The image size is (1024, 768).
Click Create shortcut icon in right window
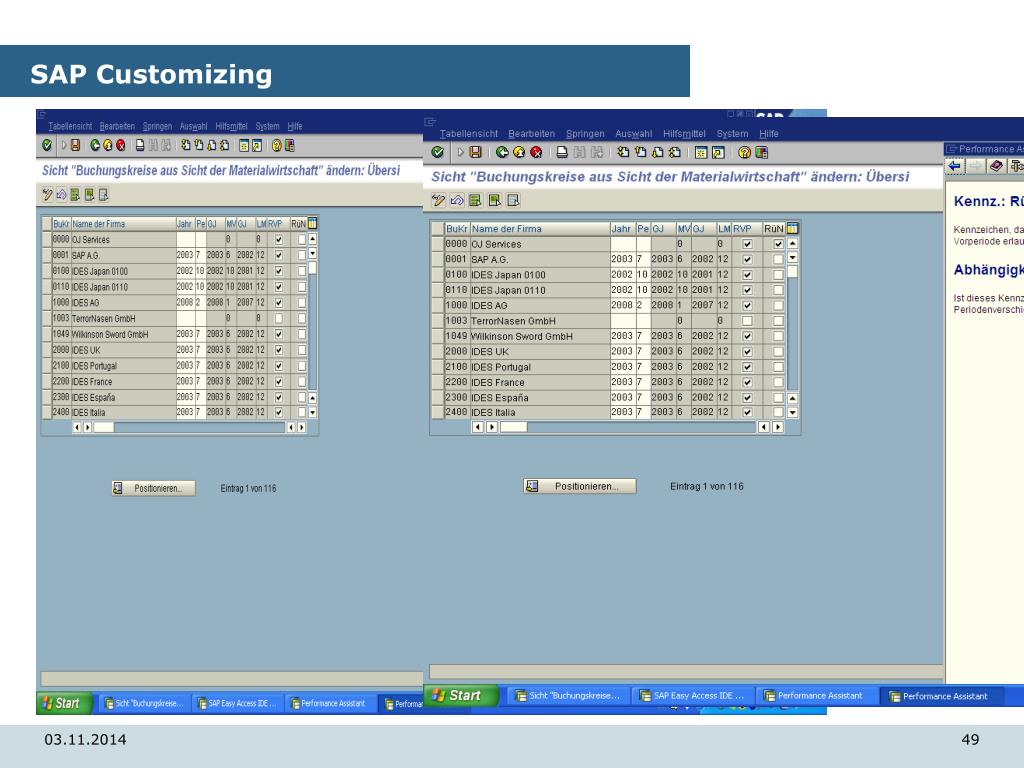pyautogui.click(x=718, y=152)
